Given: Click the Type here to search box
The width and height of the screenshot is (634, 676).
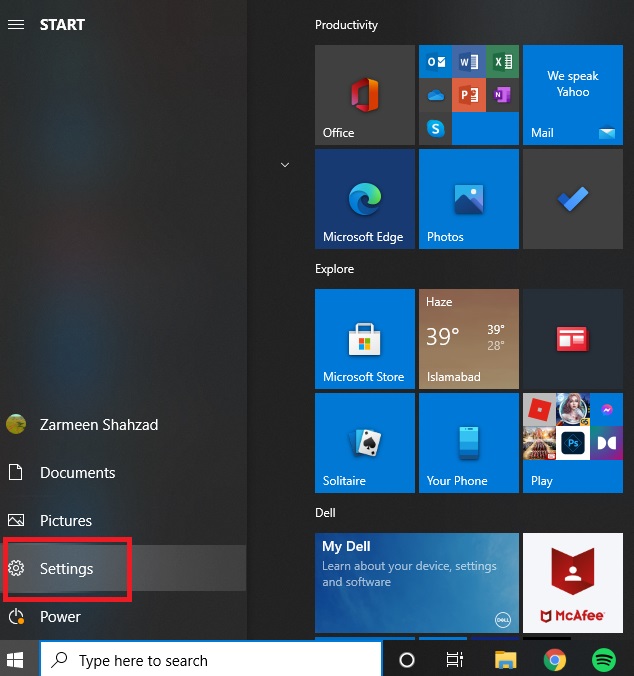Looking at the screenshot, I should [211, 660].
